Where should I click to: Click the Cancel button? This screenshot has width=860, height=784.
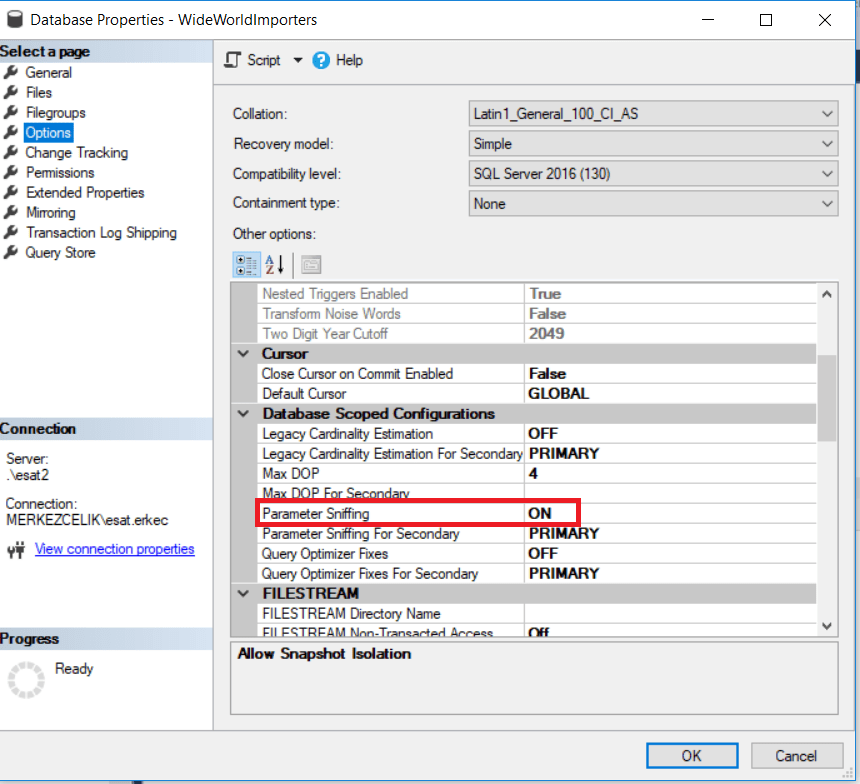pyautogui.click(x=796, y=755)
